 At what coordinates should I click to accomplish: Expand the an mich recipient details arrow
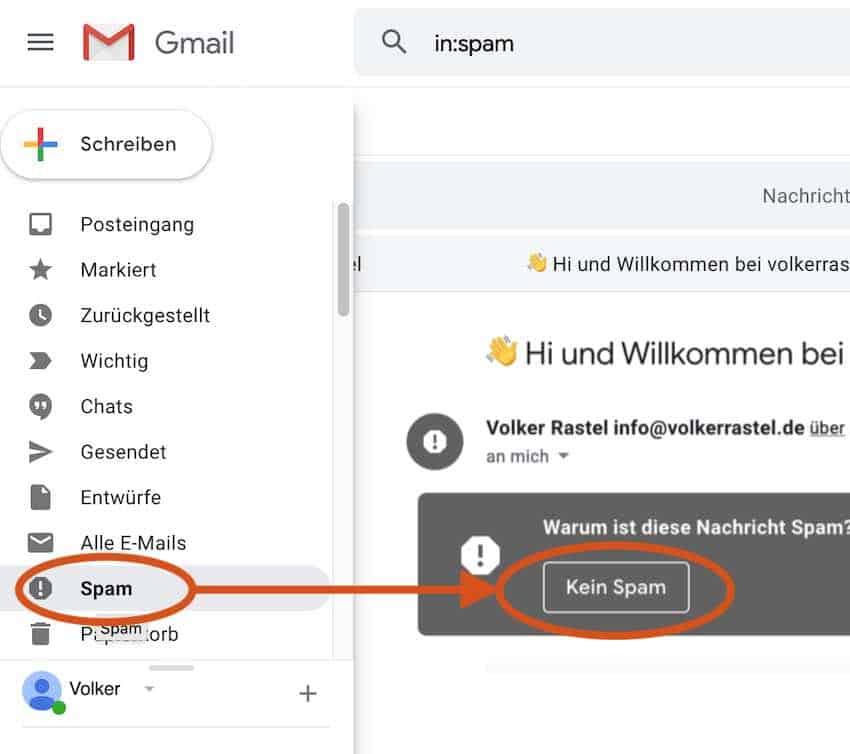pos(564,456)
